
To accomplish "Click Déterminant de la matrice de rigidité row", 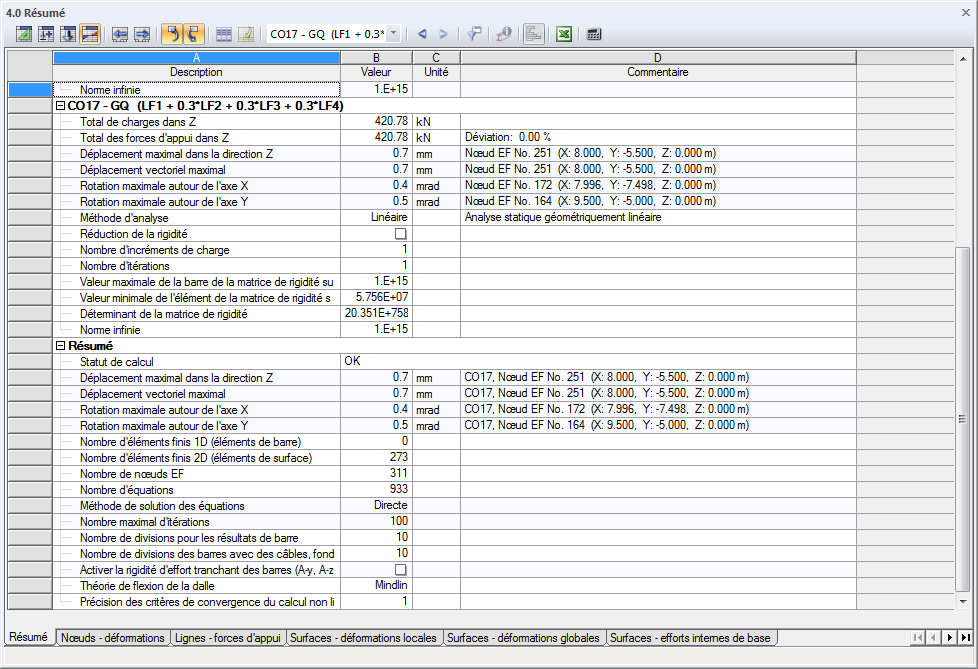I will point(196,314).
